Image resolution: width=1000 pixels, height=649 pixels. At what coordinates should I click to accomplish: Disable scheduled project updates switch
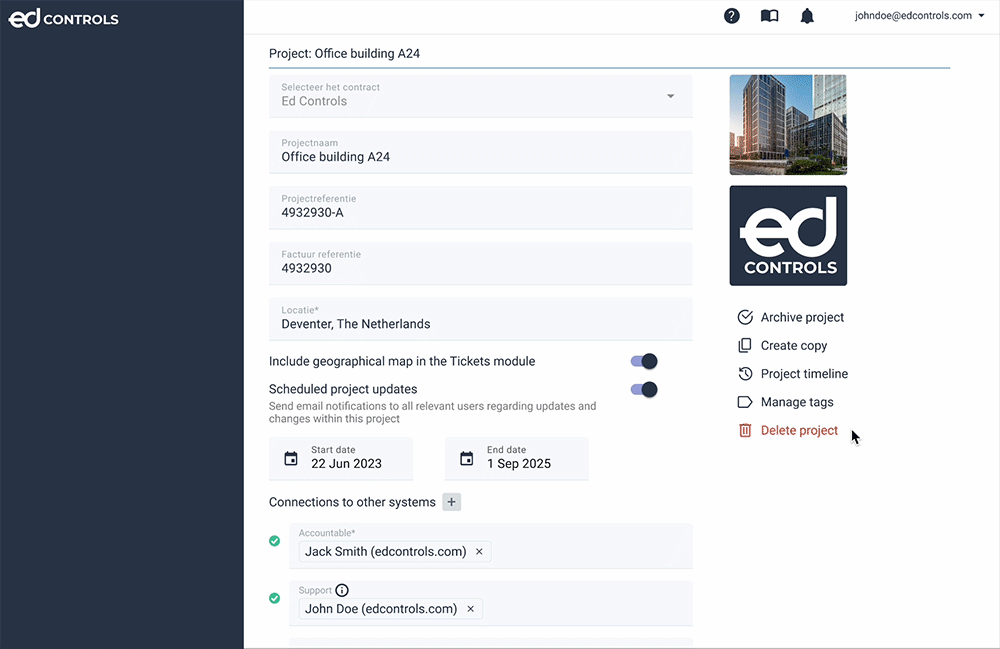pyautogui.click(x=644, y=390)
